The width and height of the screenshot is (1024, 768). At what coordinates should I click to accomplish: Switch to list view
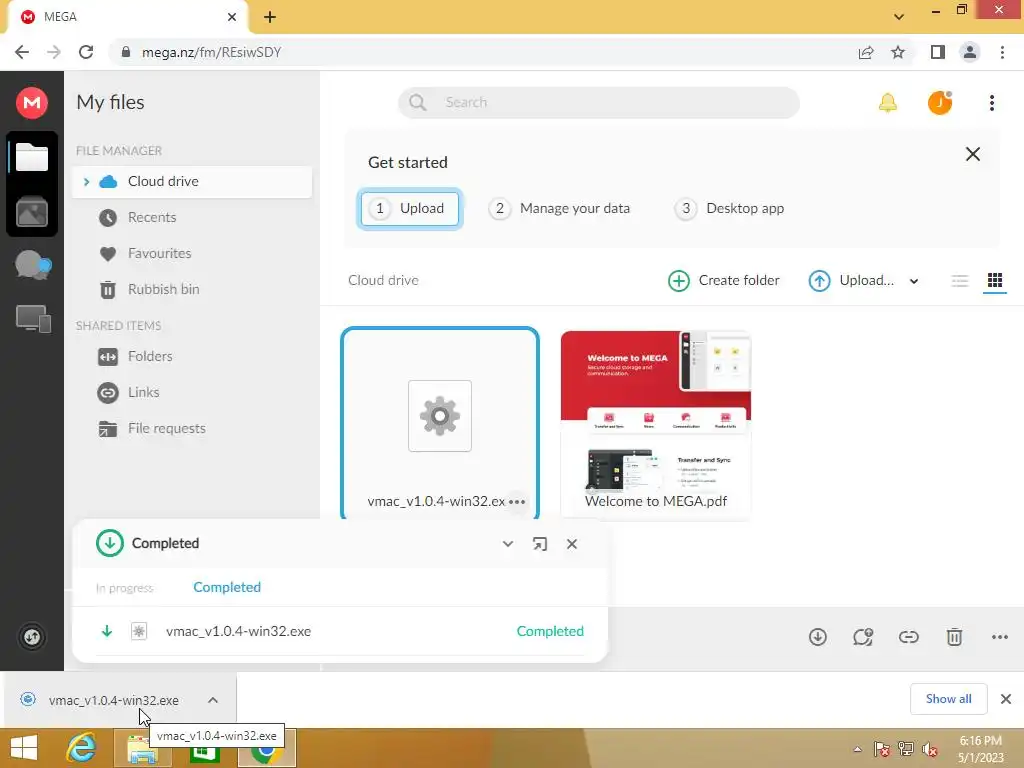[959, 281]
